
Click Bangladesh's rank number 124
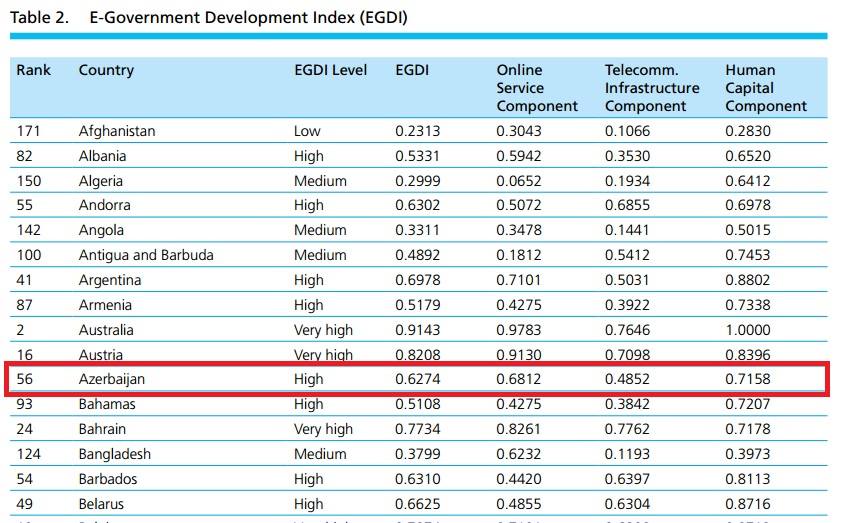coord(29,454)
